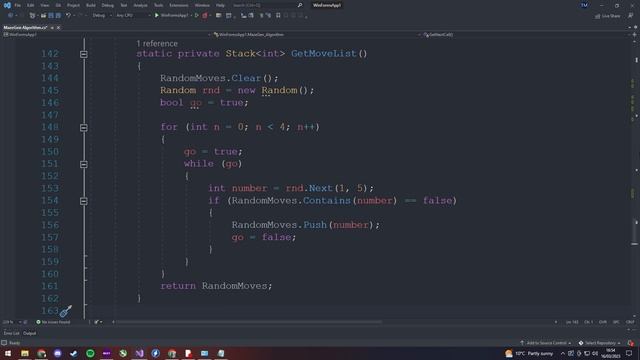Screen dimensions: 640x360
Task: Open the Help menu
Action: tap(220, 5)
